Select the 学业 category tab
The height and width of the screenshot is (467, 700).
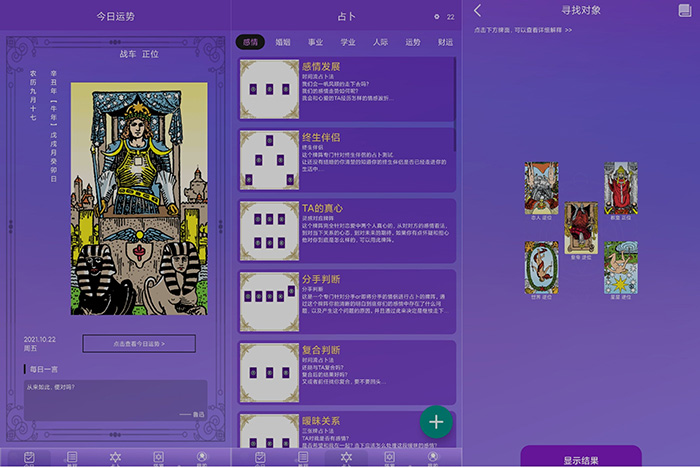pyautogui.click(x=348, y=42)
